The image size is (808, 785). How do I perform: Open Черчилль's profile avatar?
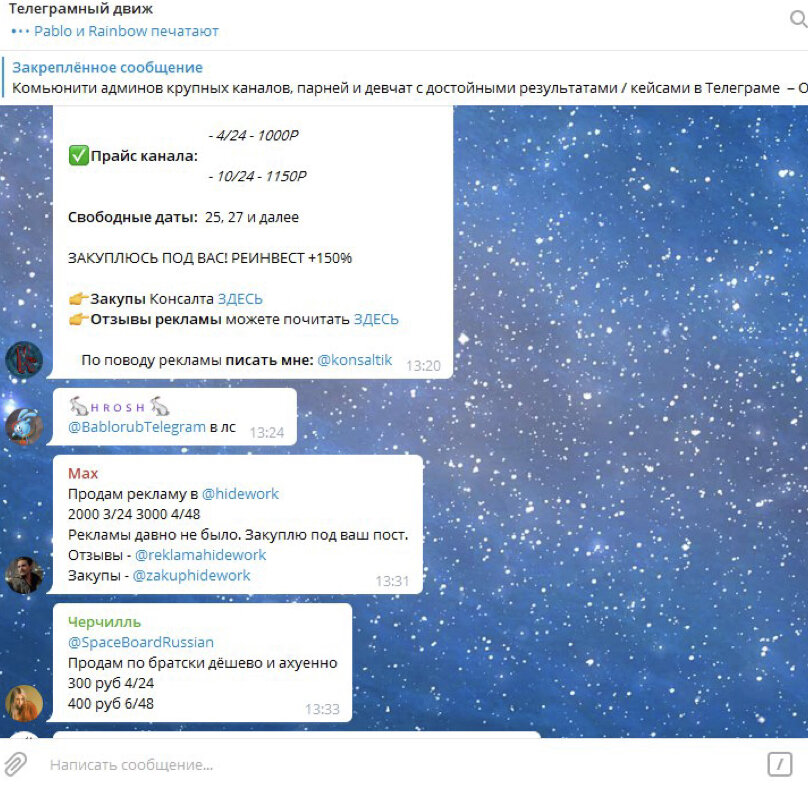tap(24, 703)
